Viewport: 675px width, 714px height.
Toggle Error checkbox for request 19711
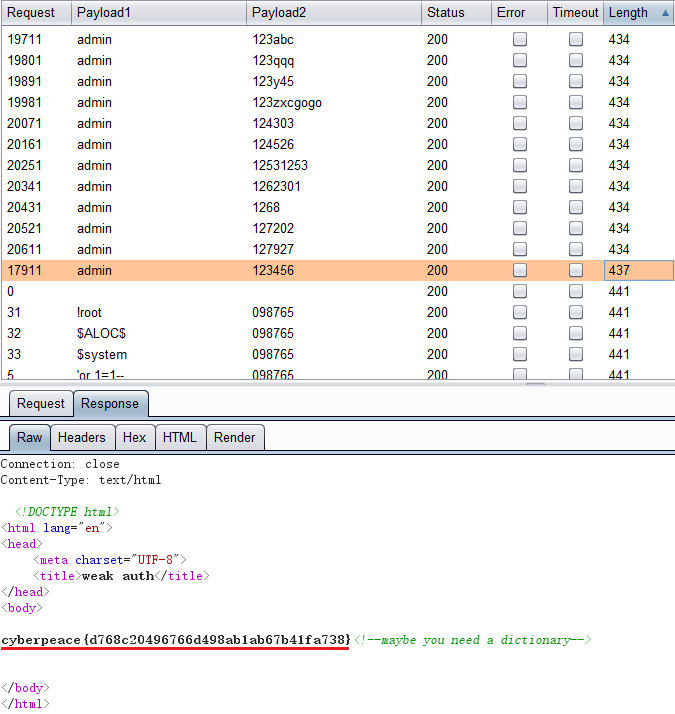point(520,39)
